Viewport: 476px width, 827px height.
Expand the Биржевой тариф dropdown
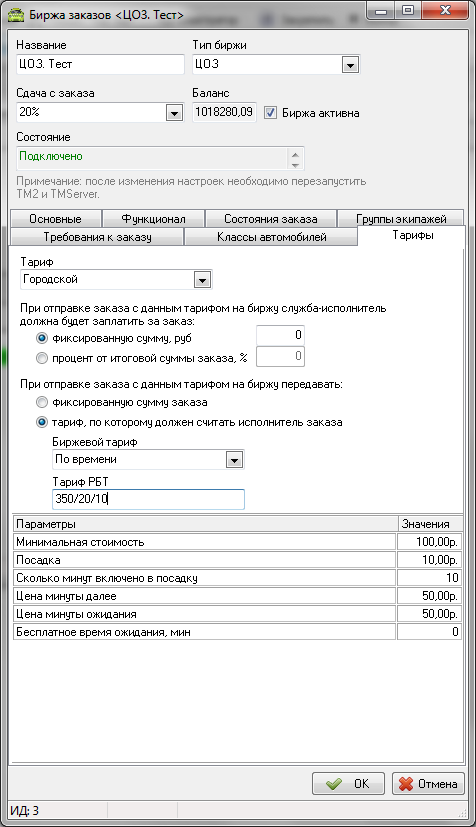(234, 460)
